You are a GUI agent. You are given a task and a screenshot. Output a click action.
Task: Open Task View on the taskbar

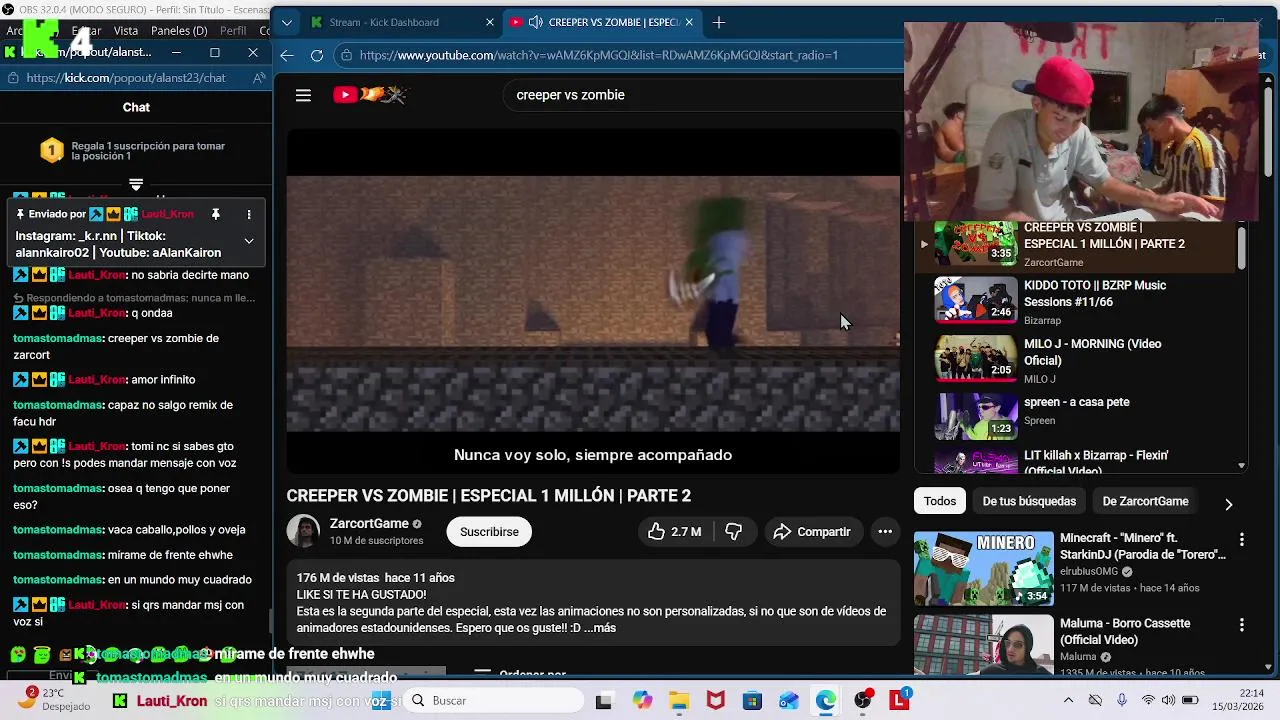pos(603,701)
